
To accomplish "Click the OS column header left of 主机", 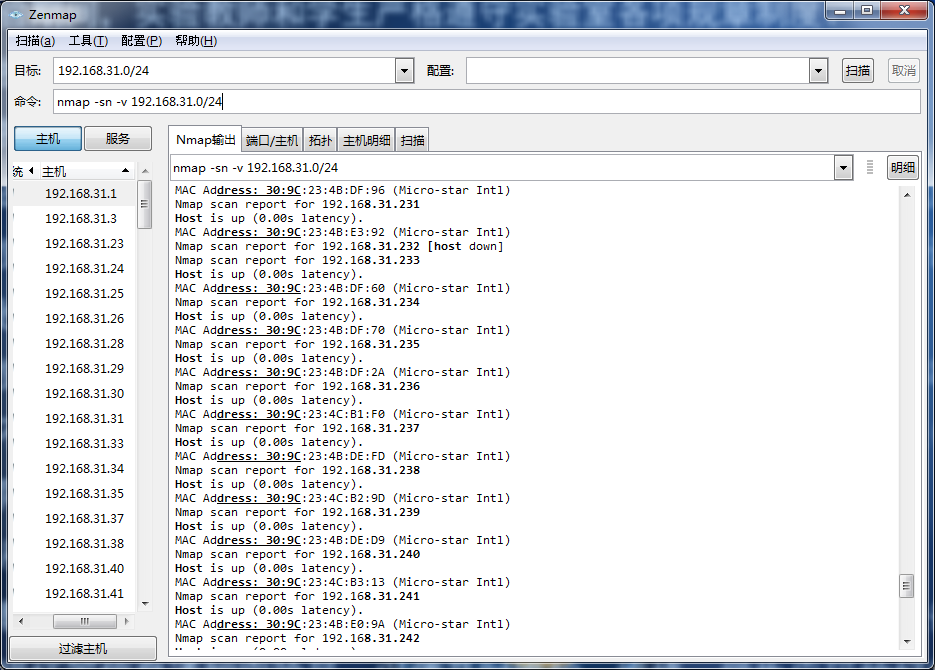I will click(x=23, y=172).
